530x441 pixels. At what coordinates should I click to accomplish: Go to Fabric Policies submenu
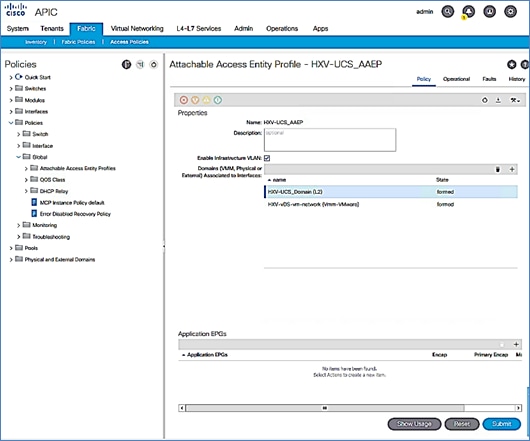78,42
